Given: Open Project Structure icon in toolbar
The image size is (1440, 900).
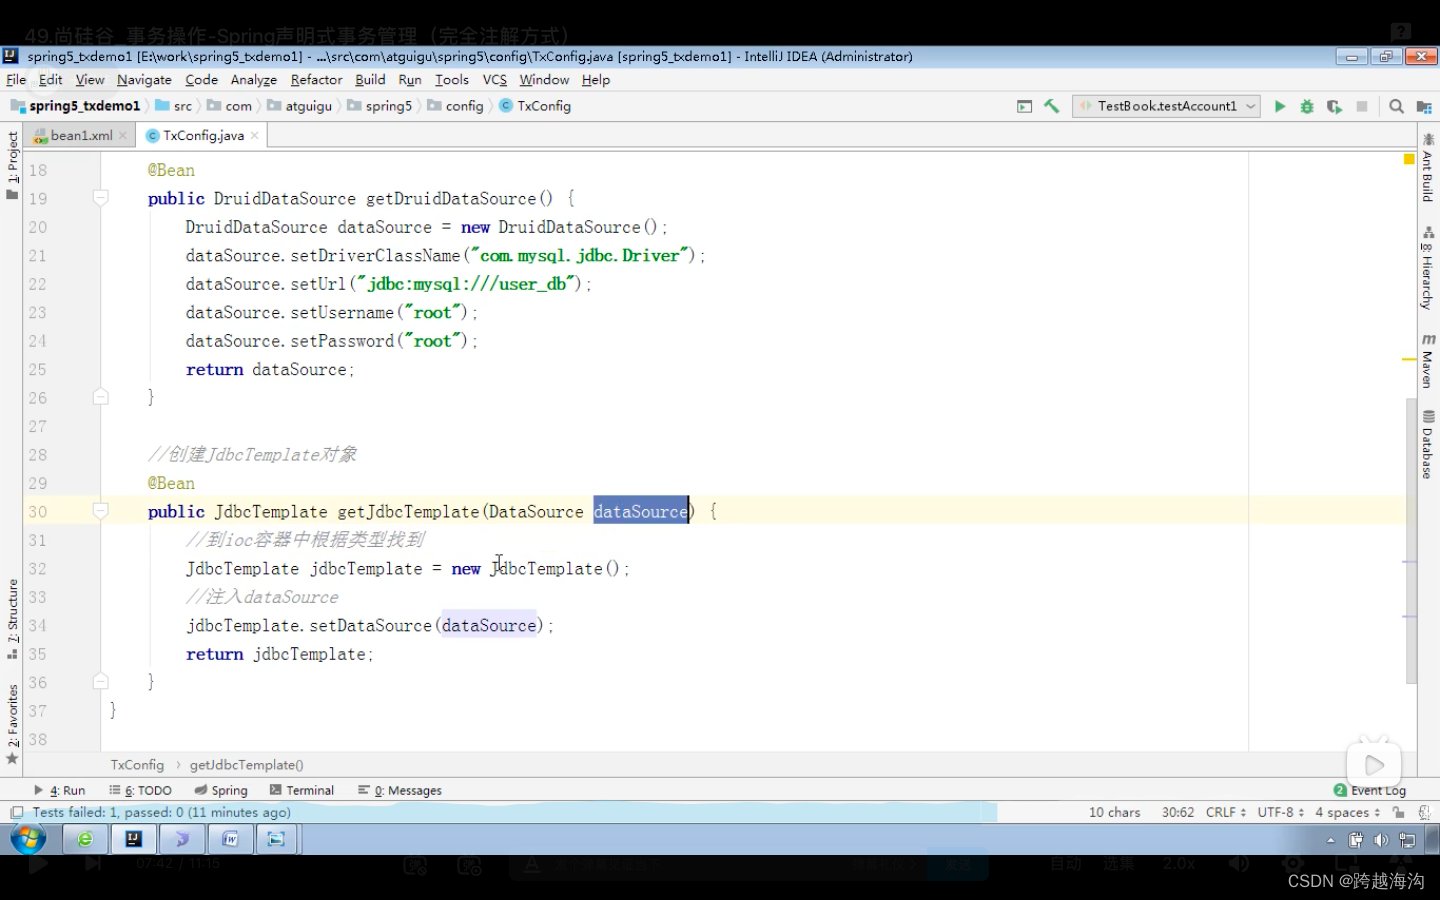Looking at the screenshot, I should point(1424,106).
